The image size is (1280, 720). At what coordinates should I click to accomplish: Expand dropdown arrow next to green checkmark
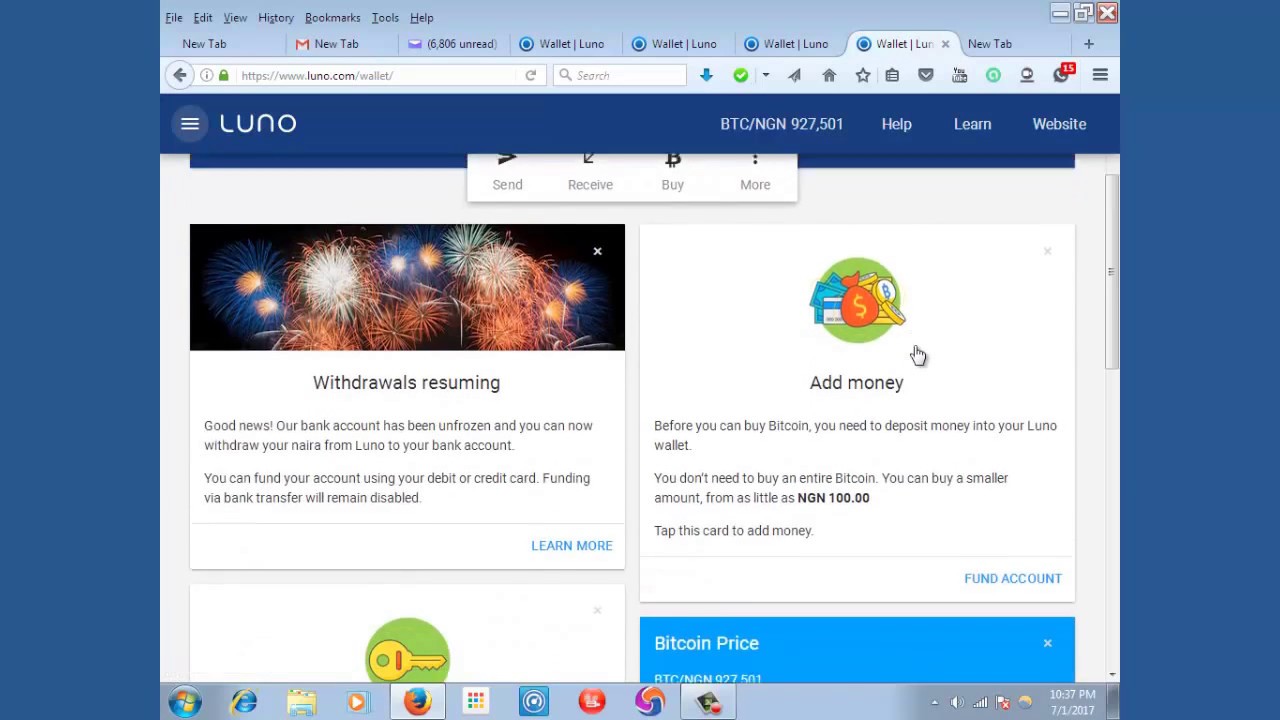click(x=765, y=75)
